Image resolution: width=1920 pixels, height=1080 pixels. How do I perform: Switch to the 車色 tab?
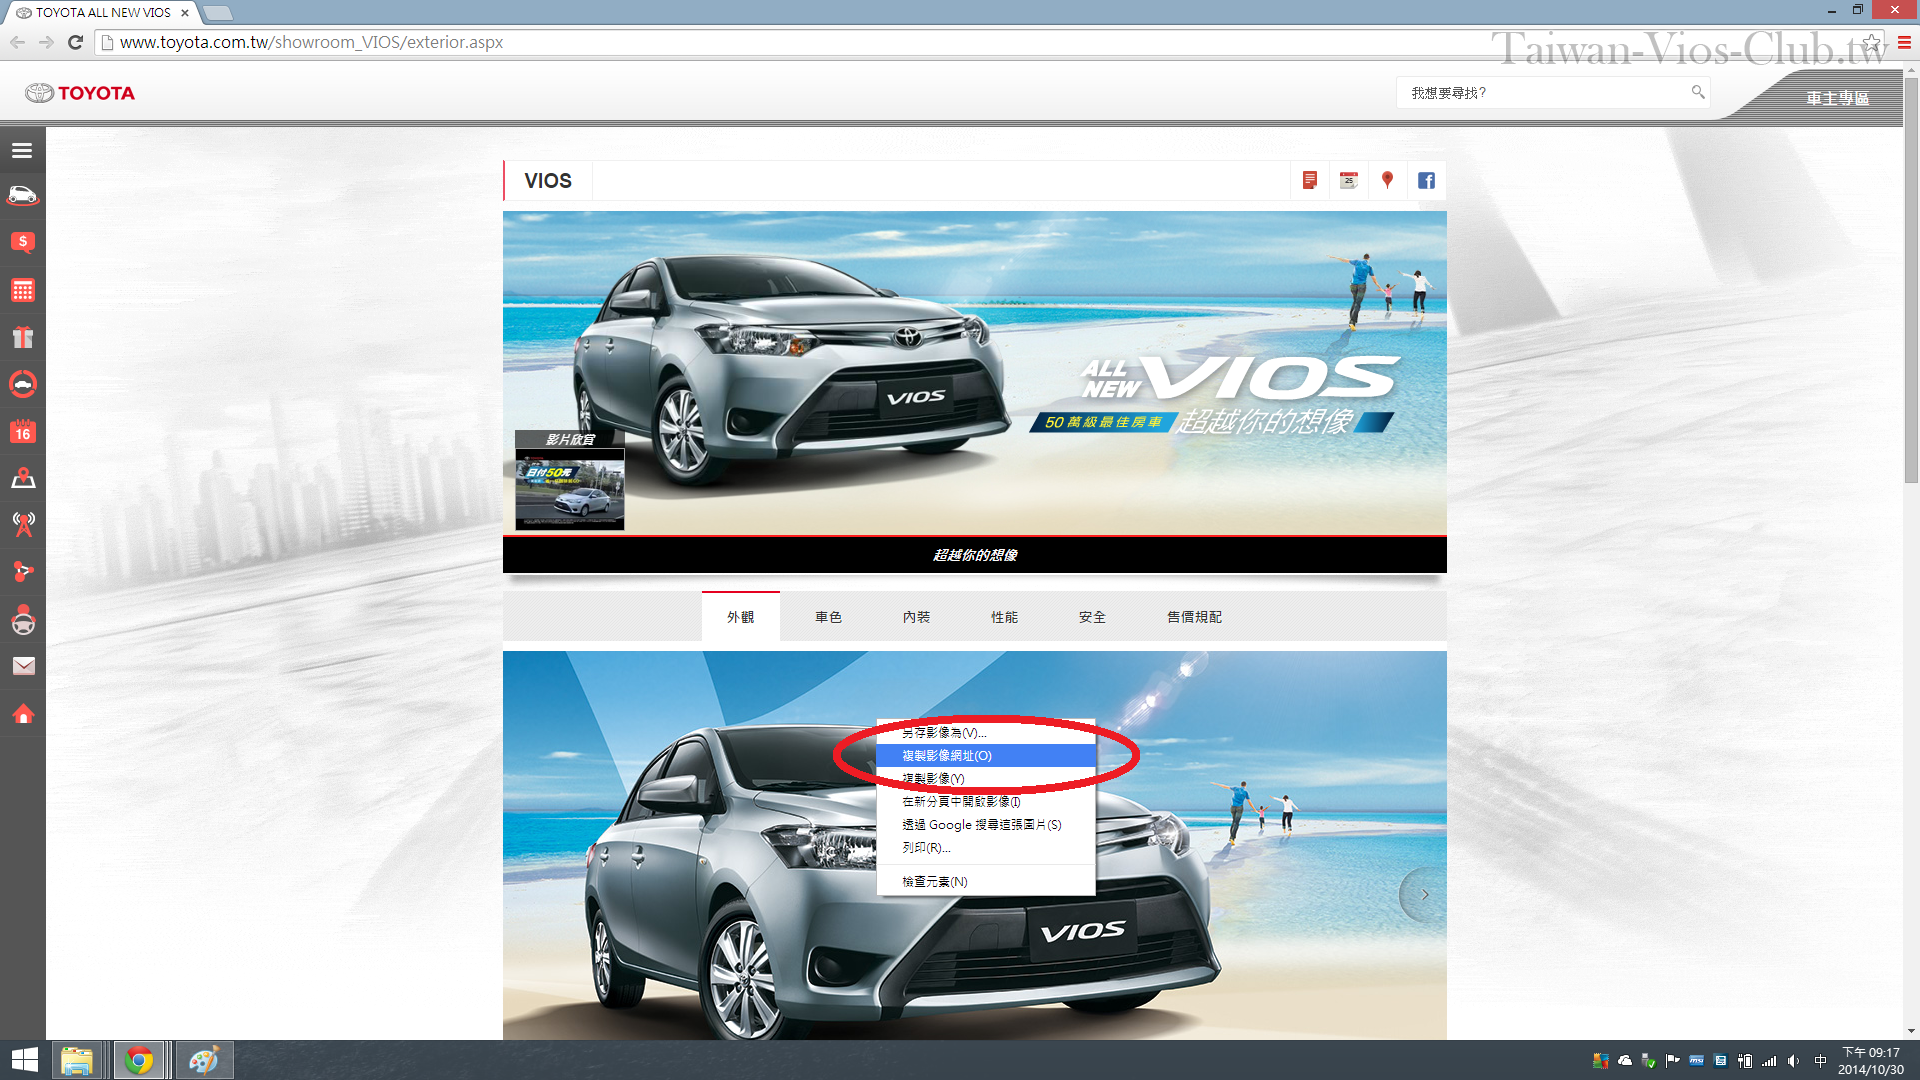(x=828, y=617)
